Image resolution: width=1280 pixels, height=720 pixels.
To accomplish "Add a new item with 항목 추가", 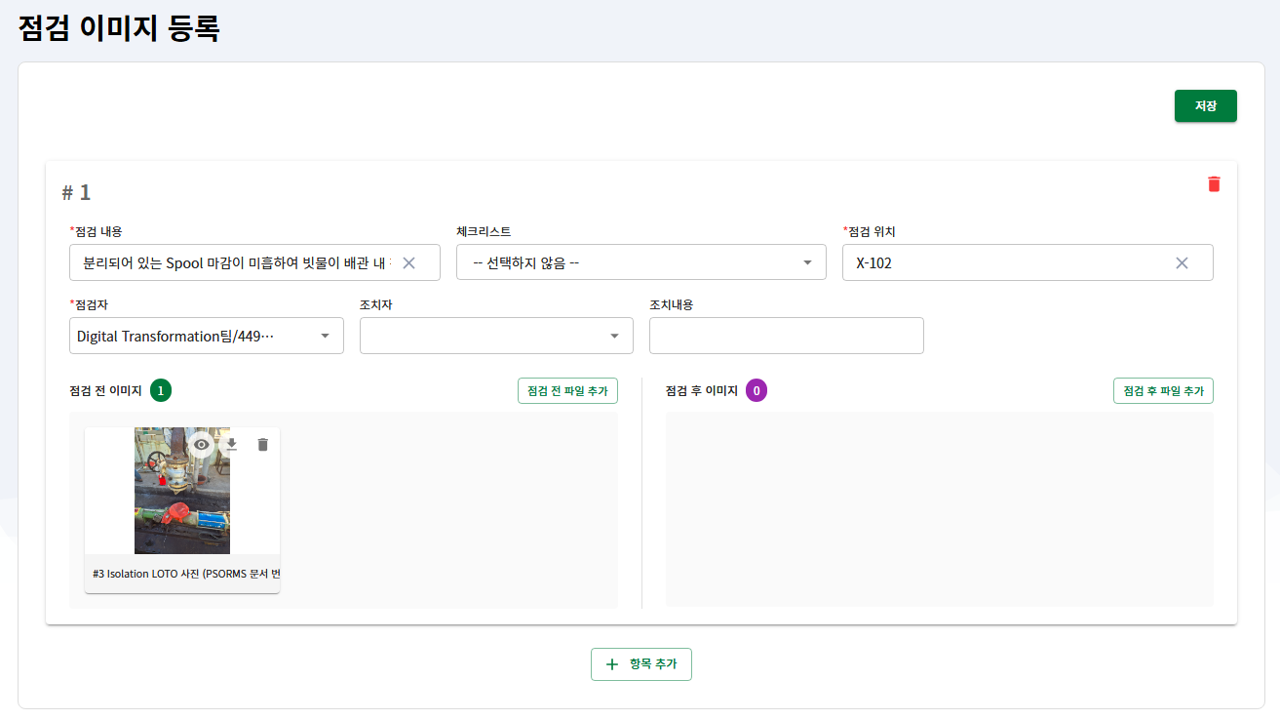I will tap(641, 664).
